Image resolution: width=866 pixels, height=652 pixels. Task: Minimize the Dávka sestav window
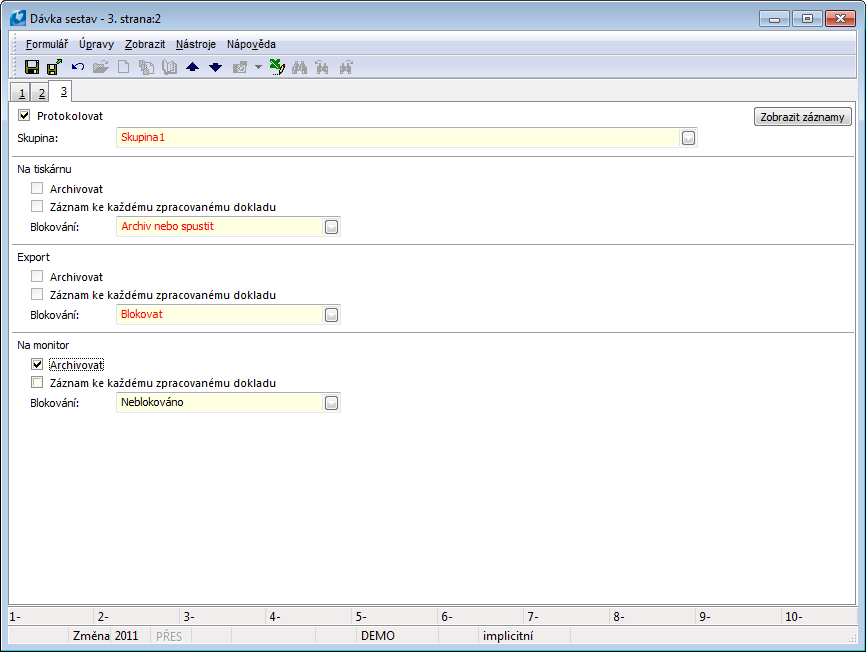tap(774, 19)
